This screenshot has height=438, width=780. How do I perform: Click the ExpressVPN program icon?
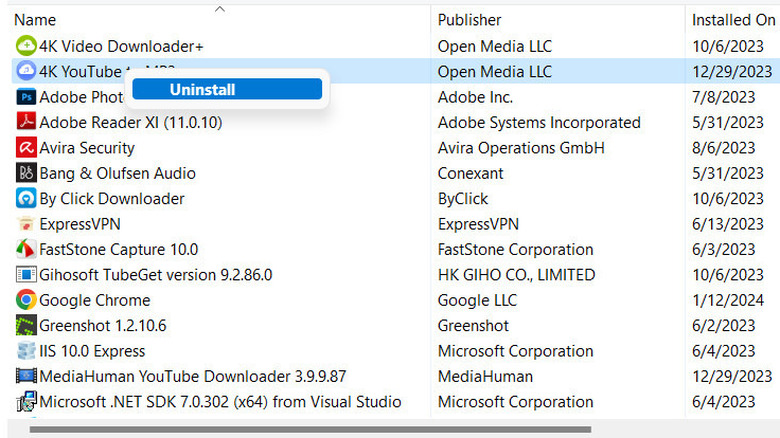pyautogui.click(x=25, y=224)
